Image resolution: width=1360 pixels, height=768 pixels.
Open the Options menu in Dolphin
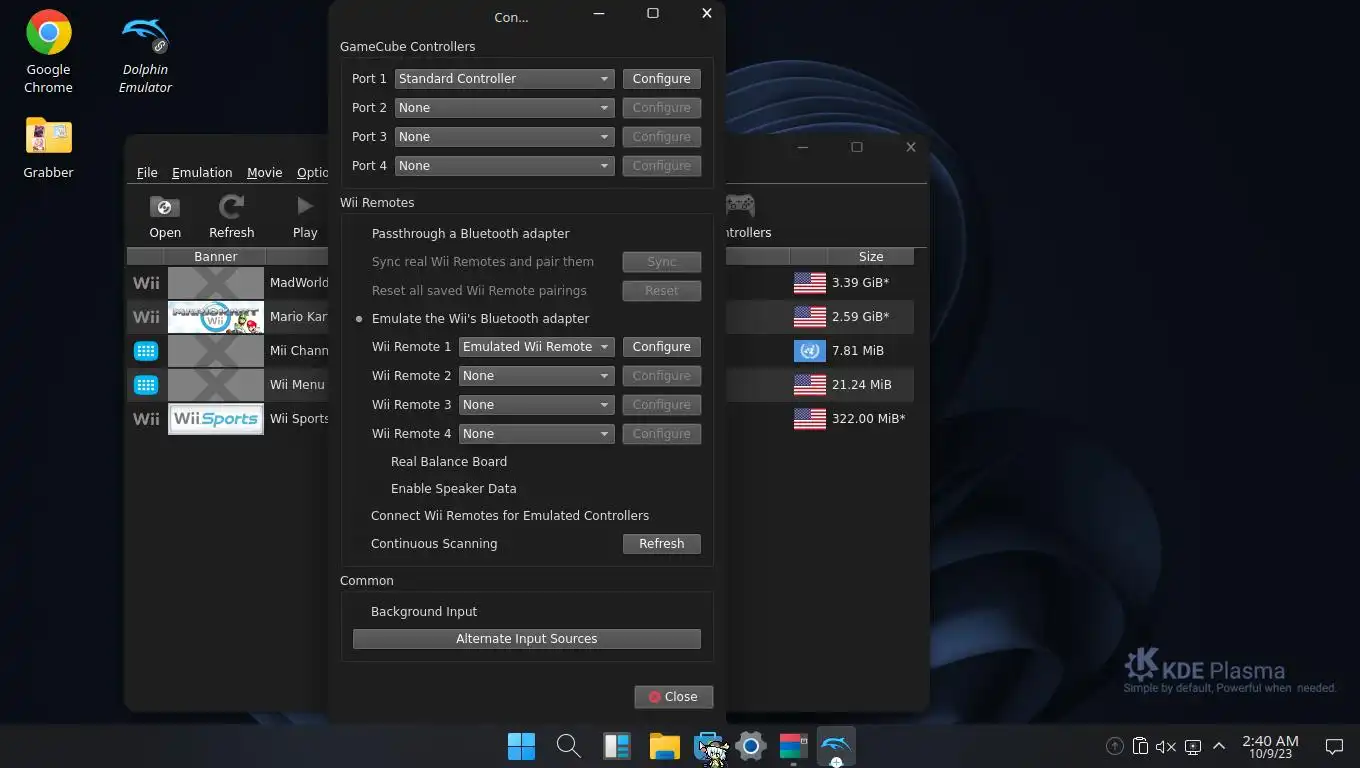(x=312, y=172)
